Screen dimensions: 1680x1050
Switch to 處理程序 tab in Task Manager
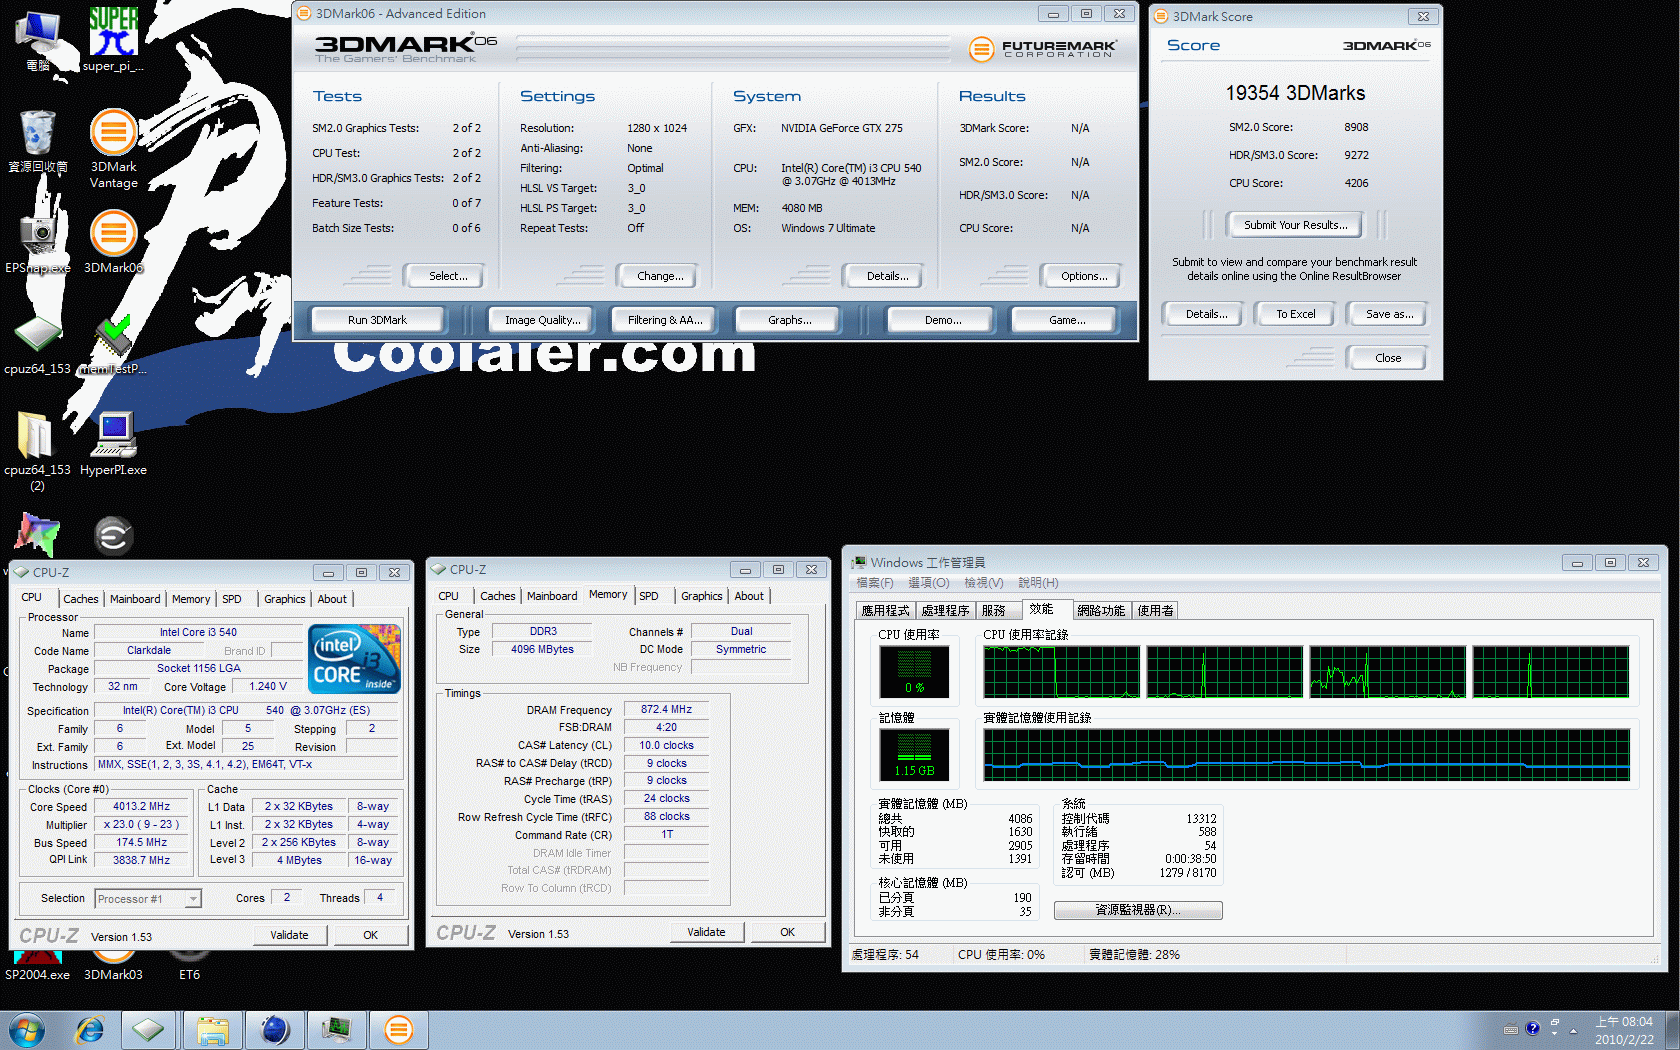click(945, 610)
